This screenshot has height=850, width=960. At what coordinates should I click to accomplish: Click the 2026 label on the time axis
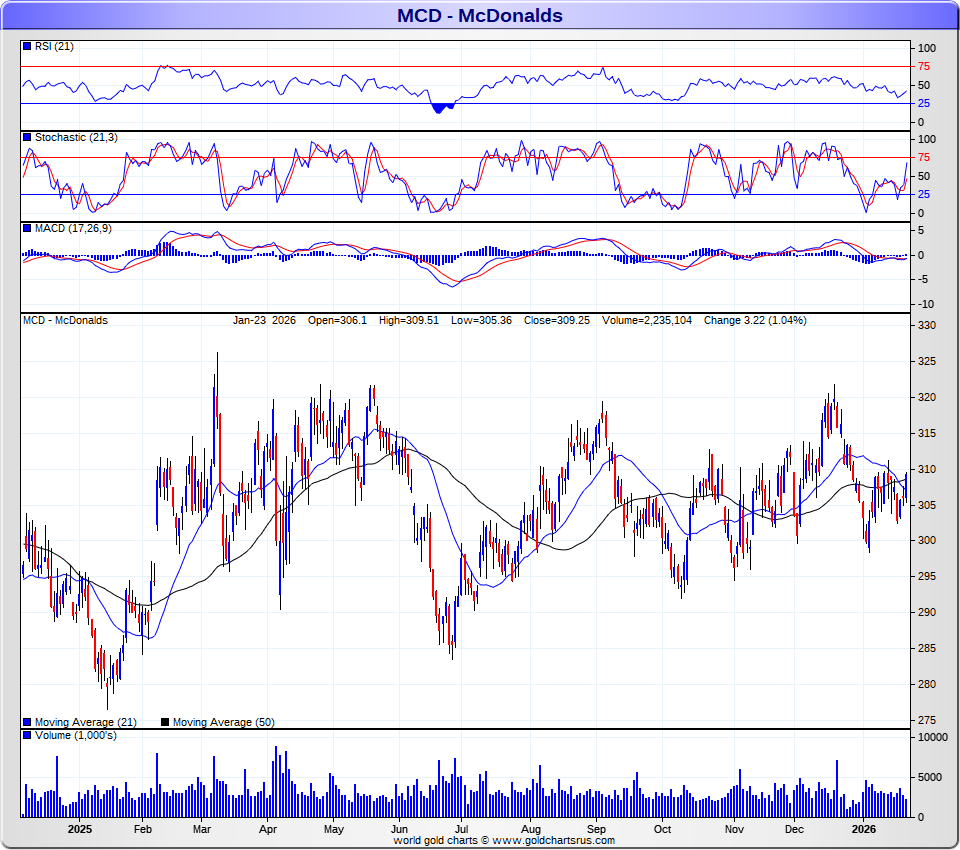coord(866,829)
